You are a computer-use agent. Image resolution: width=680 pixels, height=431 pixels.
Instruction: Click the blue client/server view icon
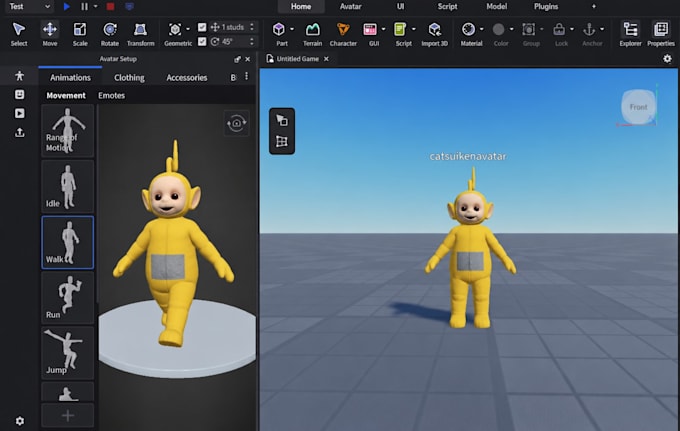[129, 7]
